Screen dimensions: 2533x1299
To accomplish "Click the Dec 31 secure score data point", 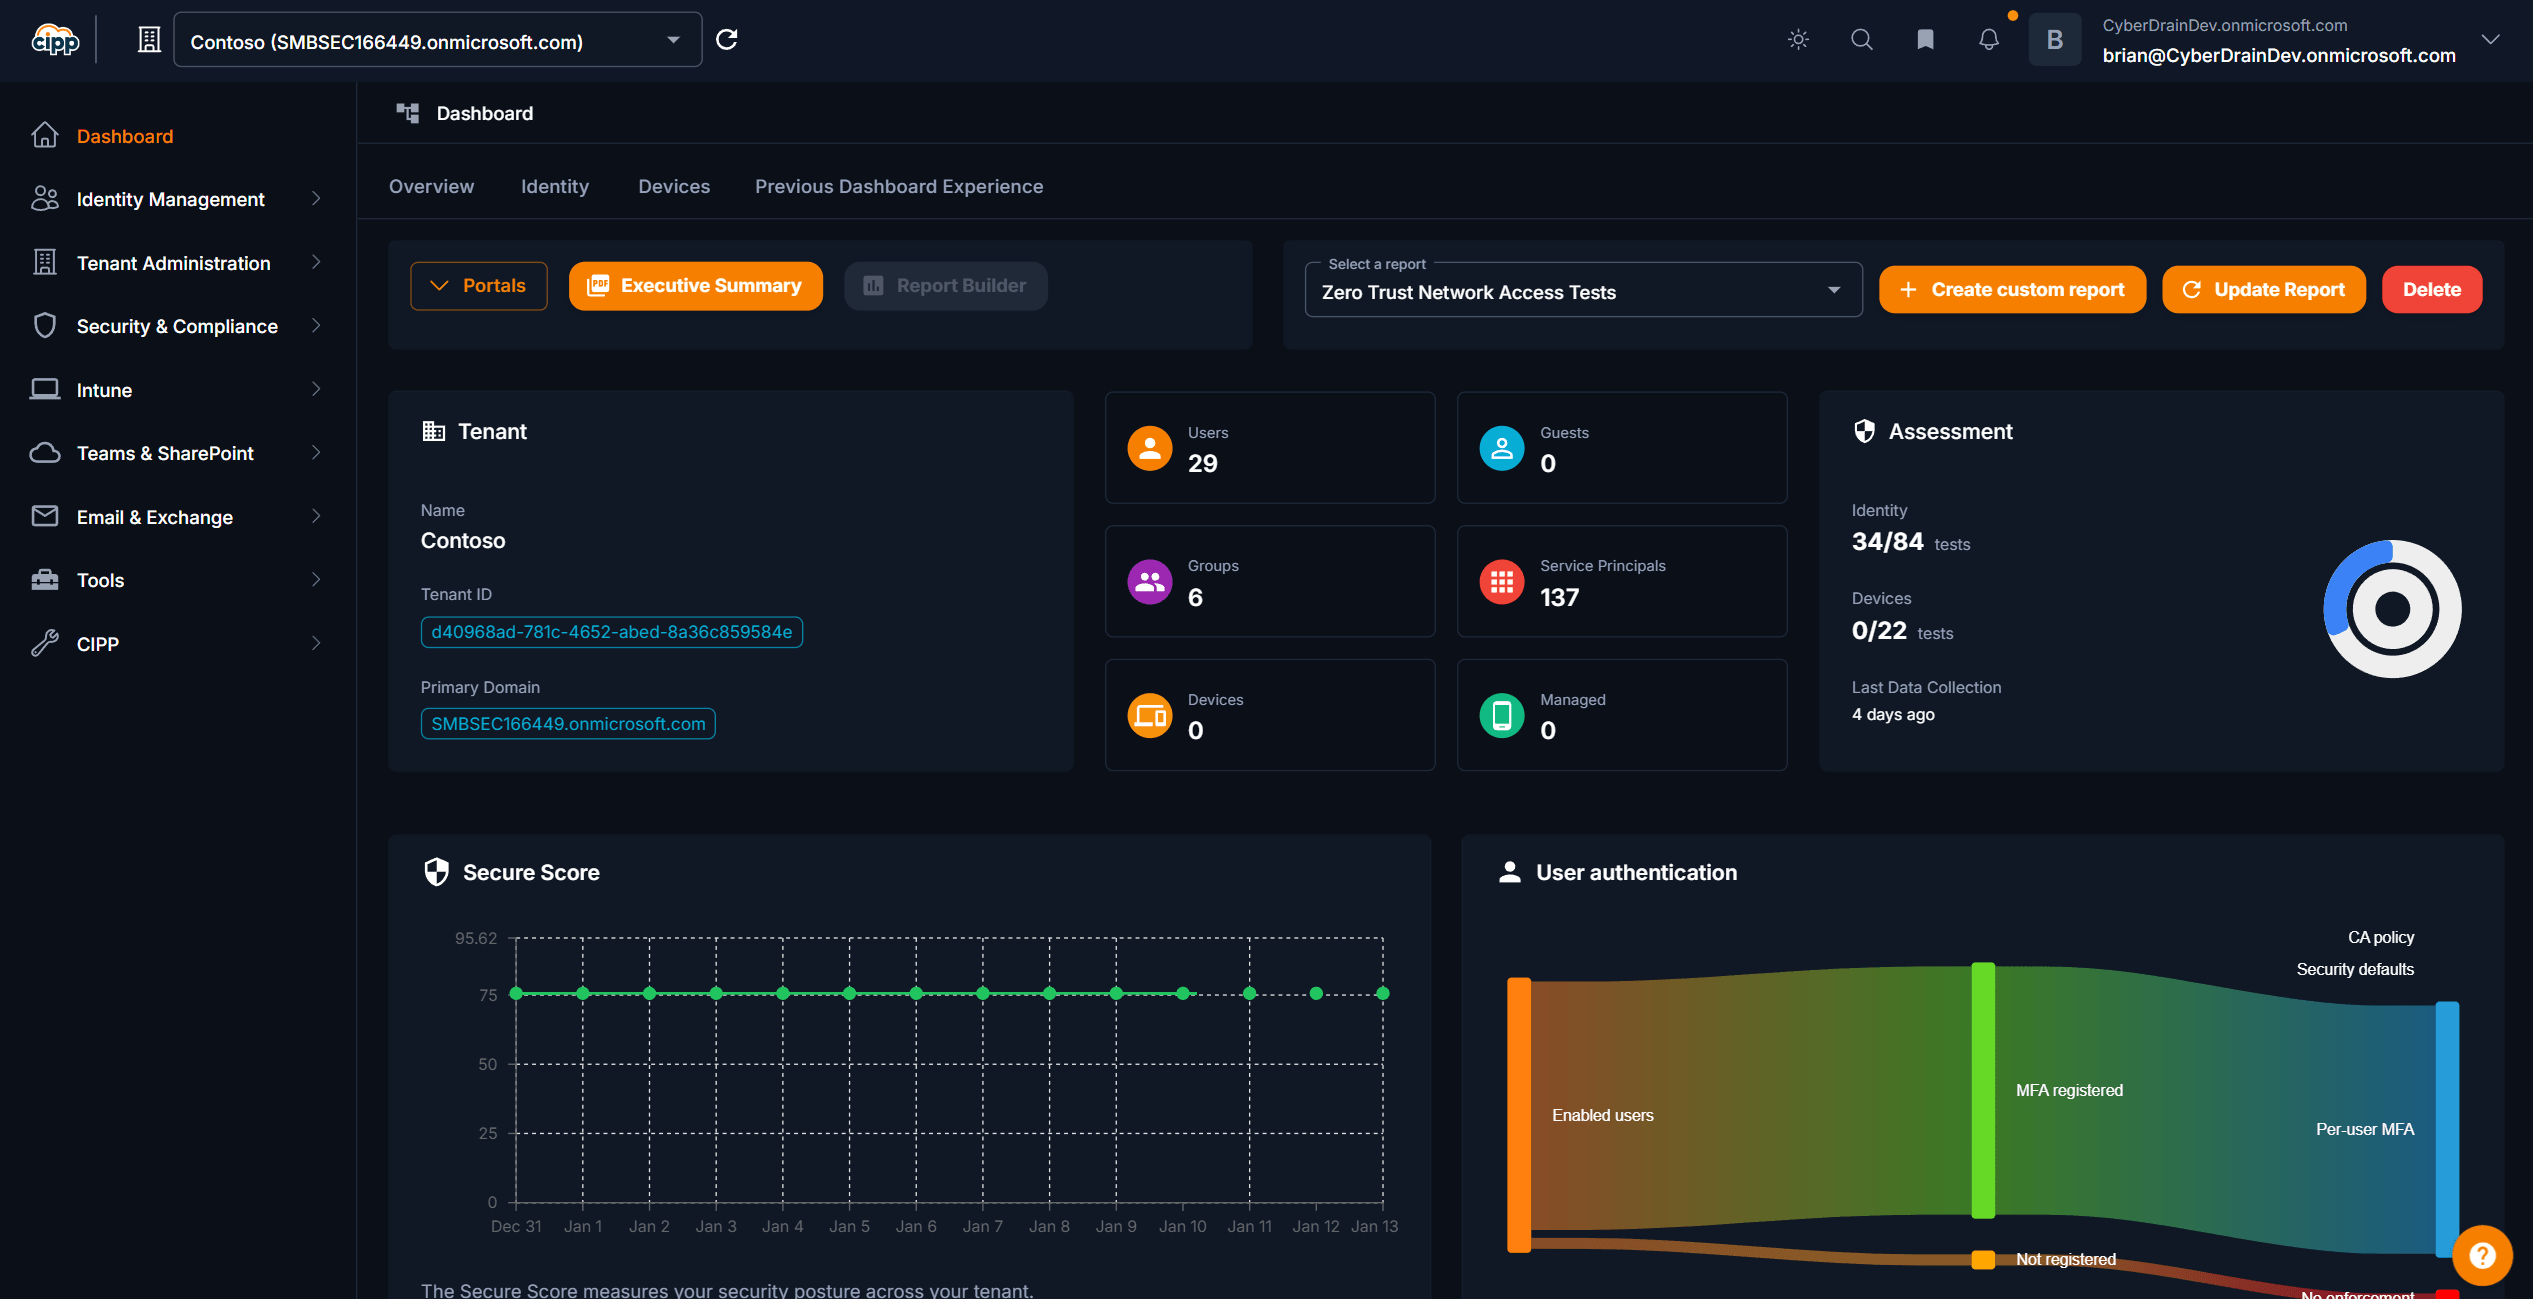I will (516, 993).
